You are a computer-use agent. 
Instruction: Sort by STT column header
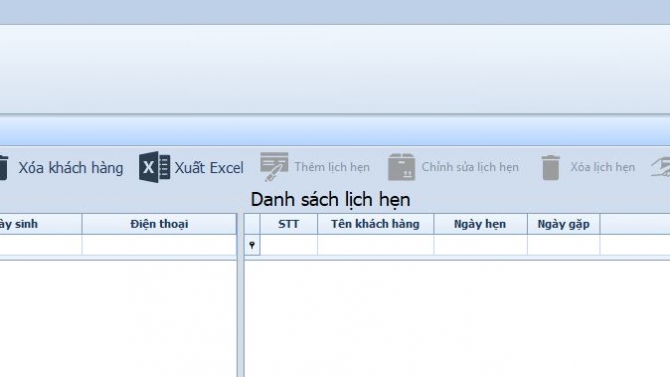pos(288,224)
